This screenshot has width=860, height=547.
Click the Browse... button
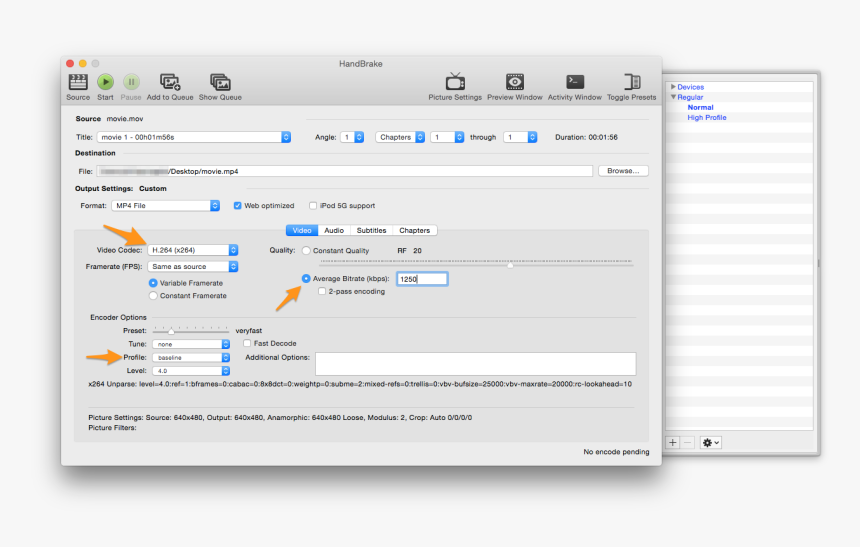tap(623, 171)
